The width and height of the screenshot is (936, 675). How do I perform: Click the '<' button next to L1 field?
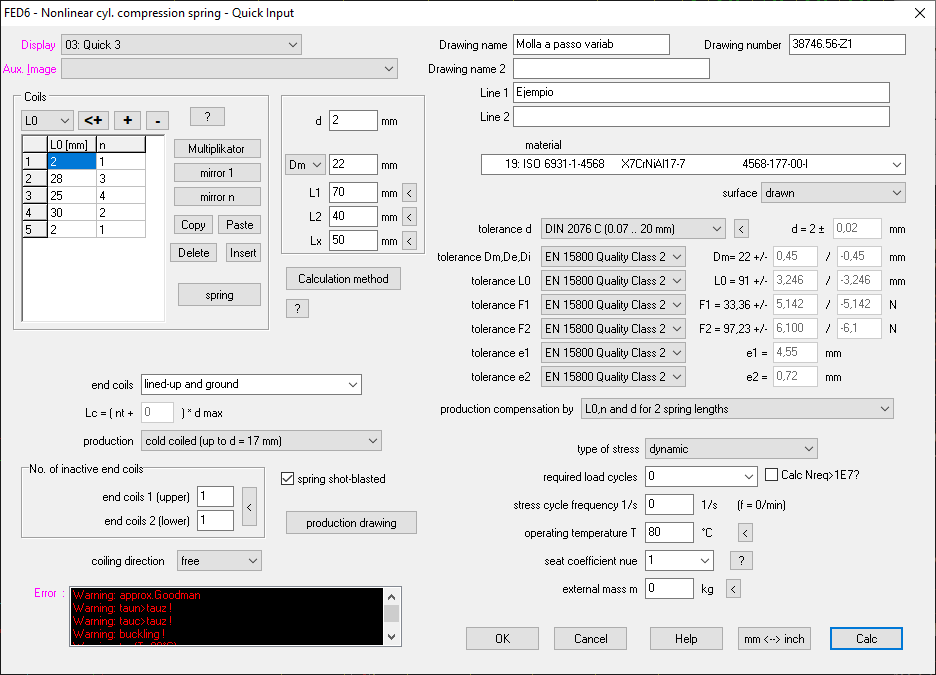408,193
